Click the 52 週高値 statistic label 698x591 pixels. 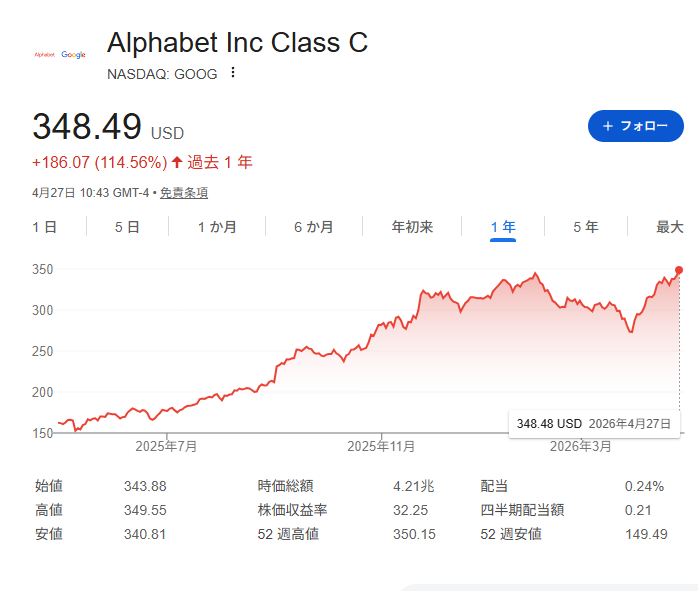(x=288, y=534)
